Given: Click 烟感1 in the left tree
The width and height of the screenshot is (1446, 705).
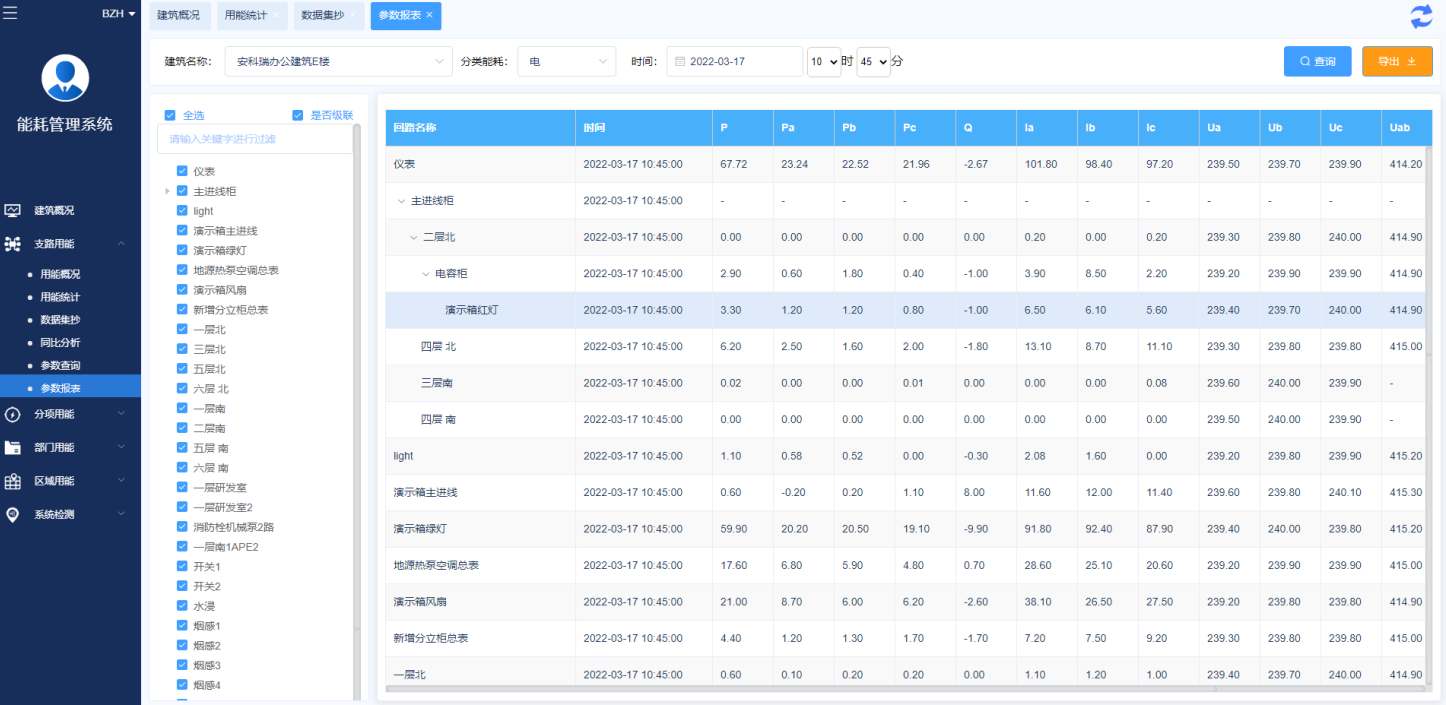Looking at the screenshot, I should tap(207, 626).
